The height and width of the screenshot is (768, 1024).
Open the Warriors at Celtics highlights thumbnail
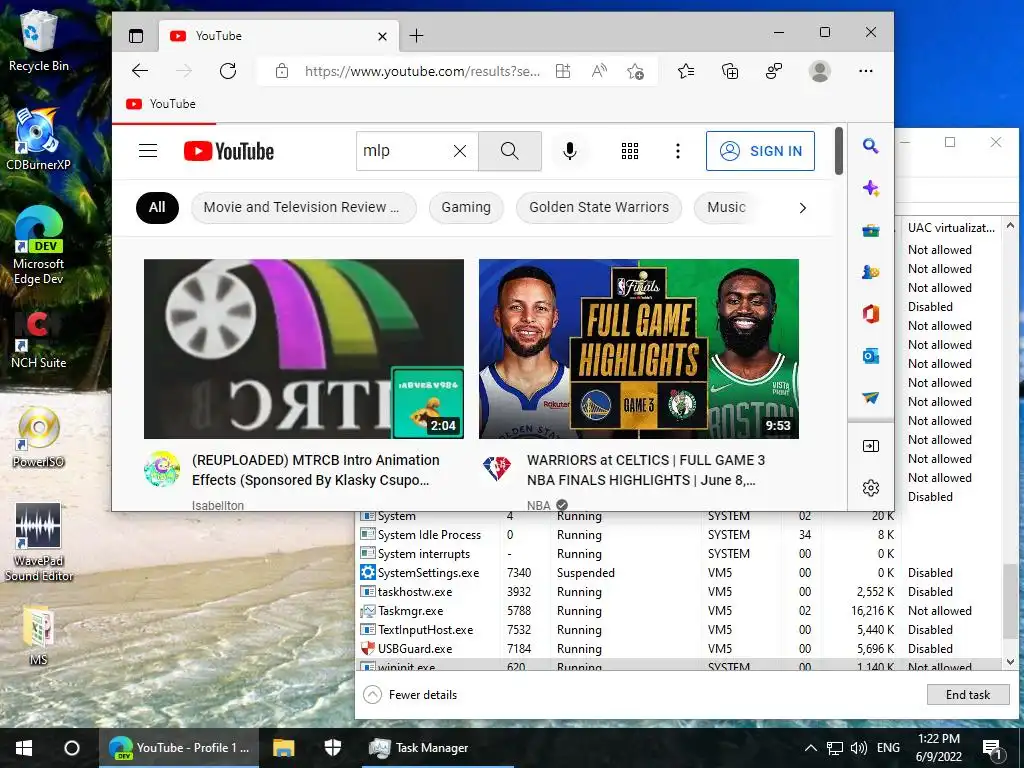[x=639, y=349]
